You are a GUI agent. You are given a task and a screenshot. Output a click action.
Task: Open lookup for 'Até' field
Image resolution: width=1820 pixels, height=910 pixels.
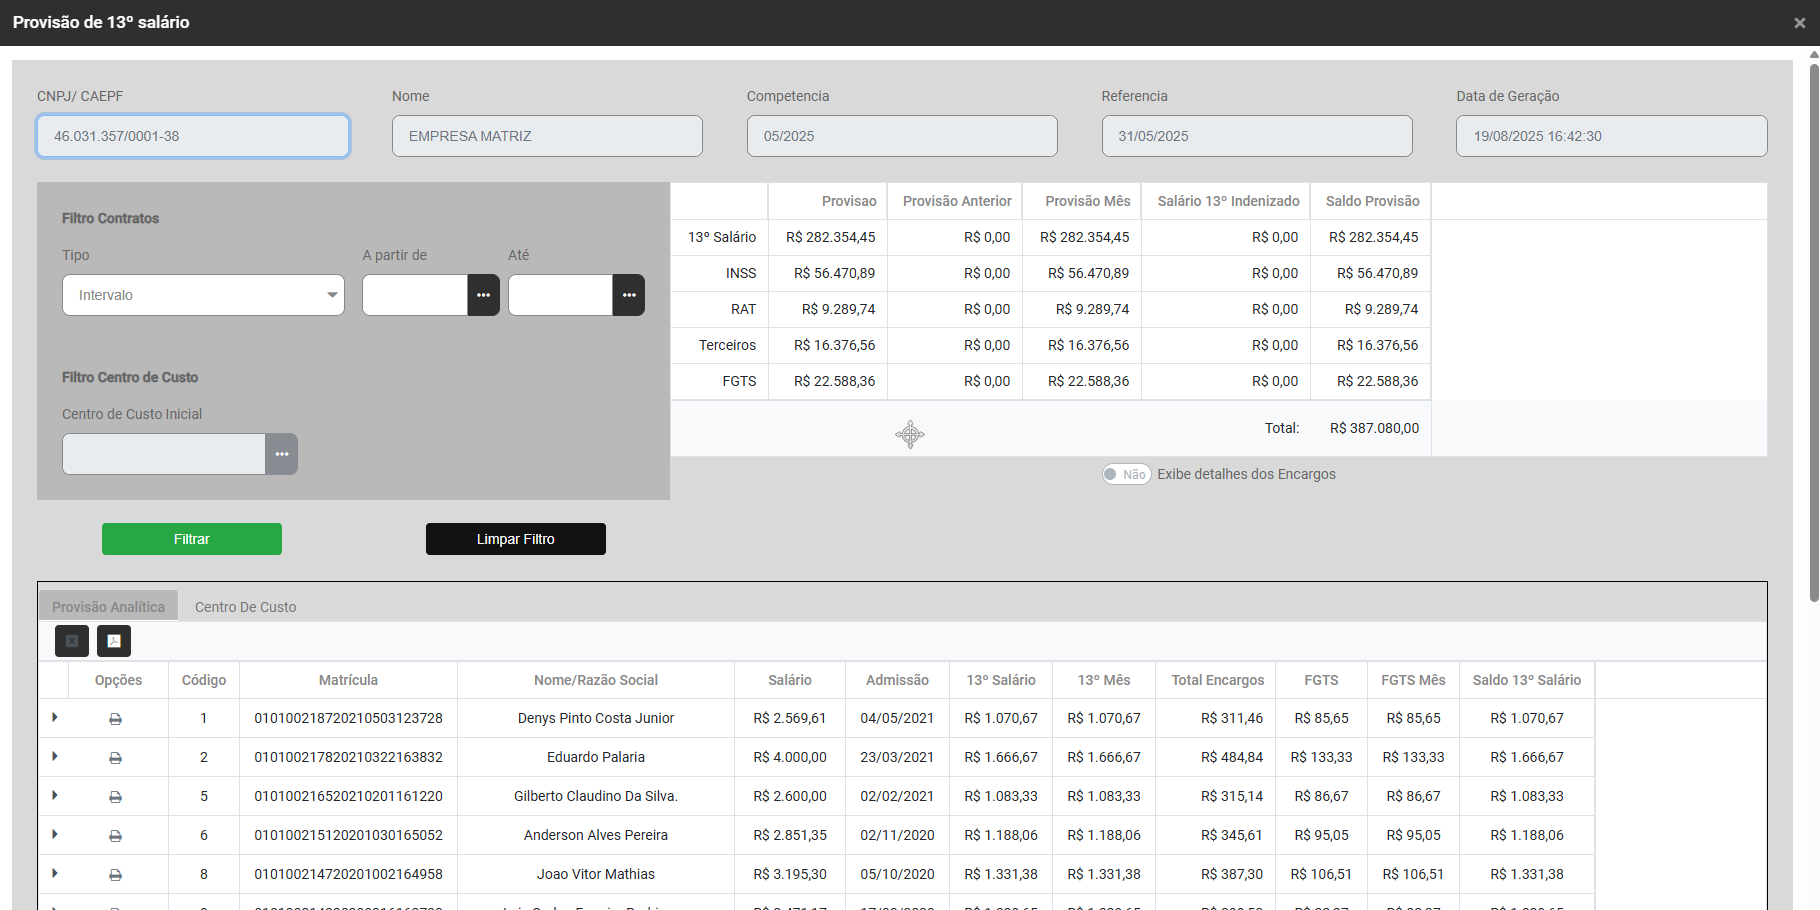click(x=629, y=295)
